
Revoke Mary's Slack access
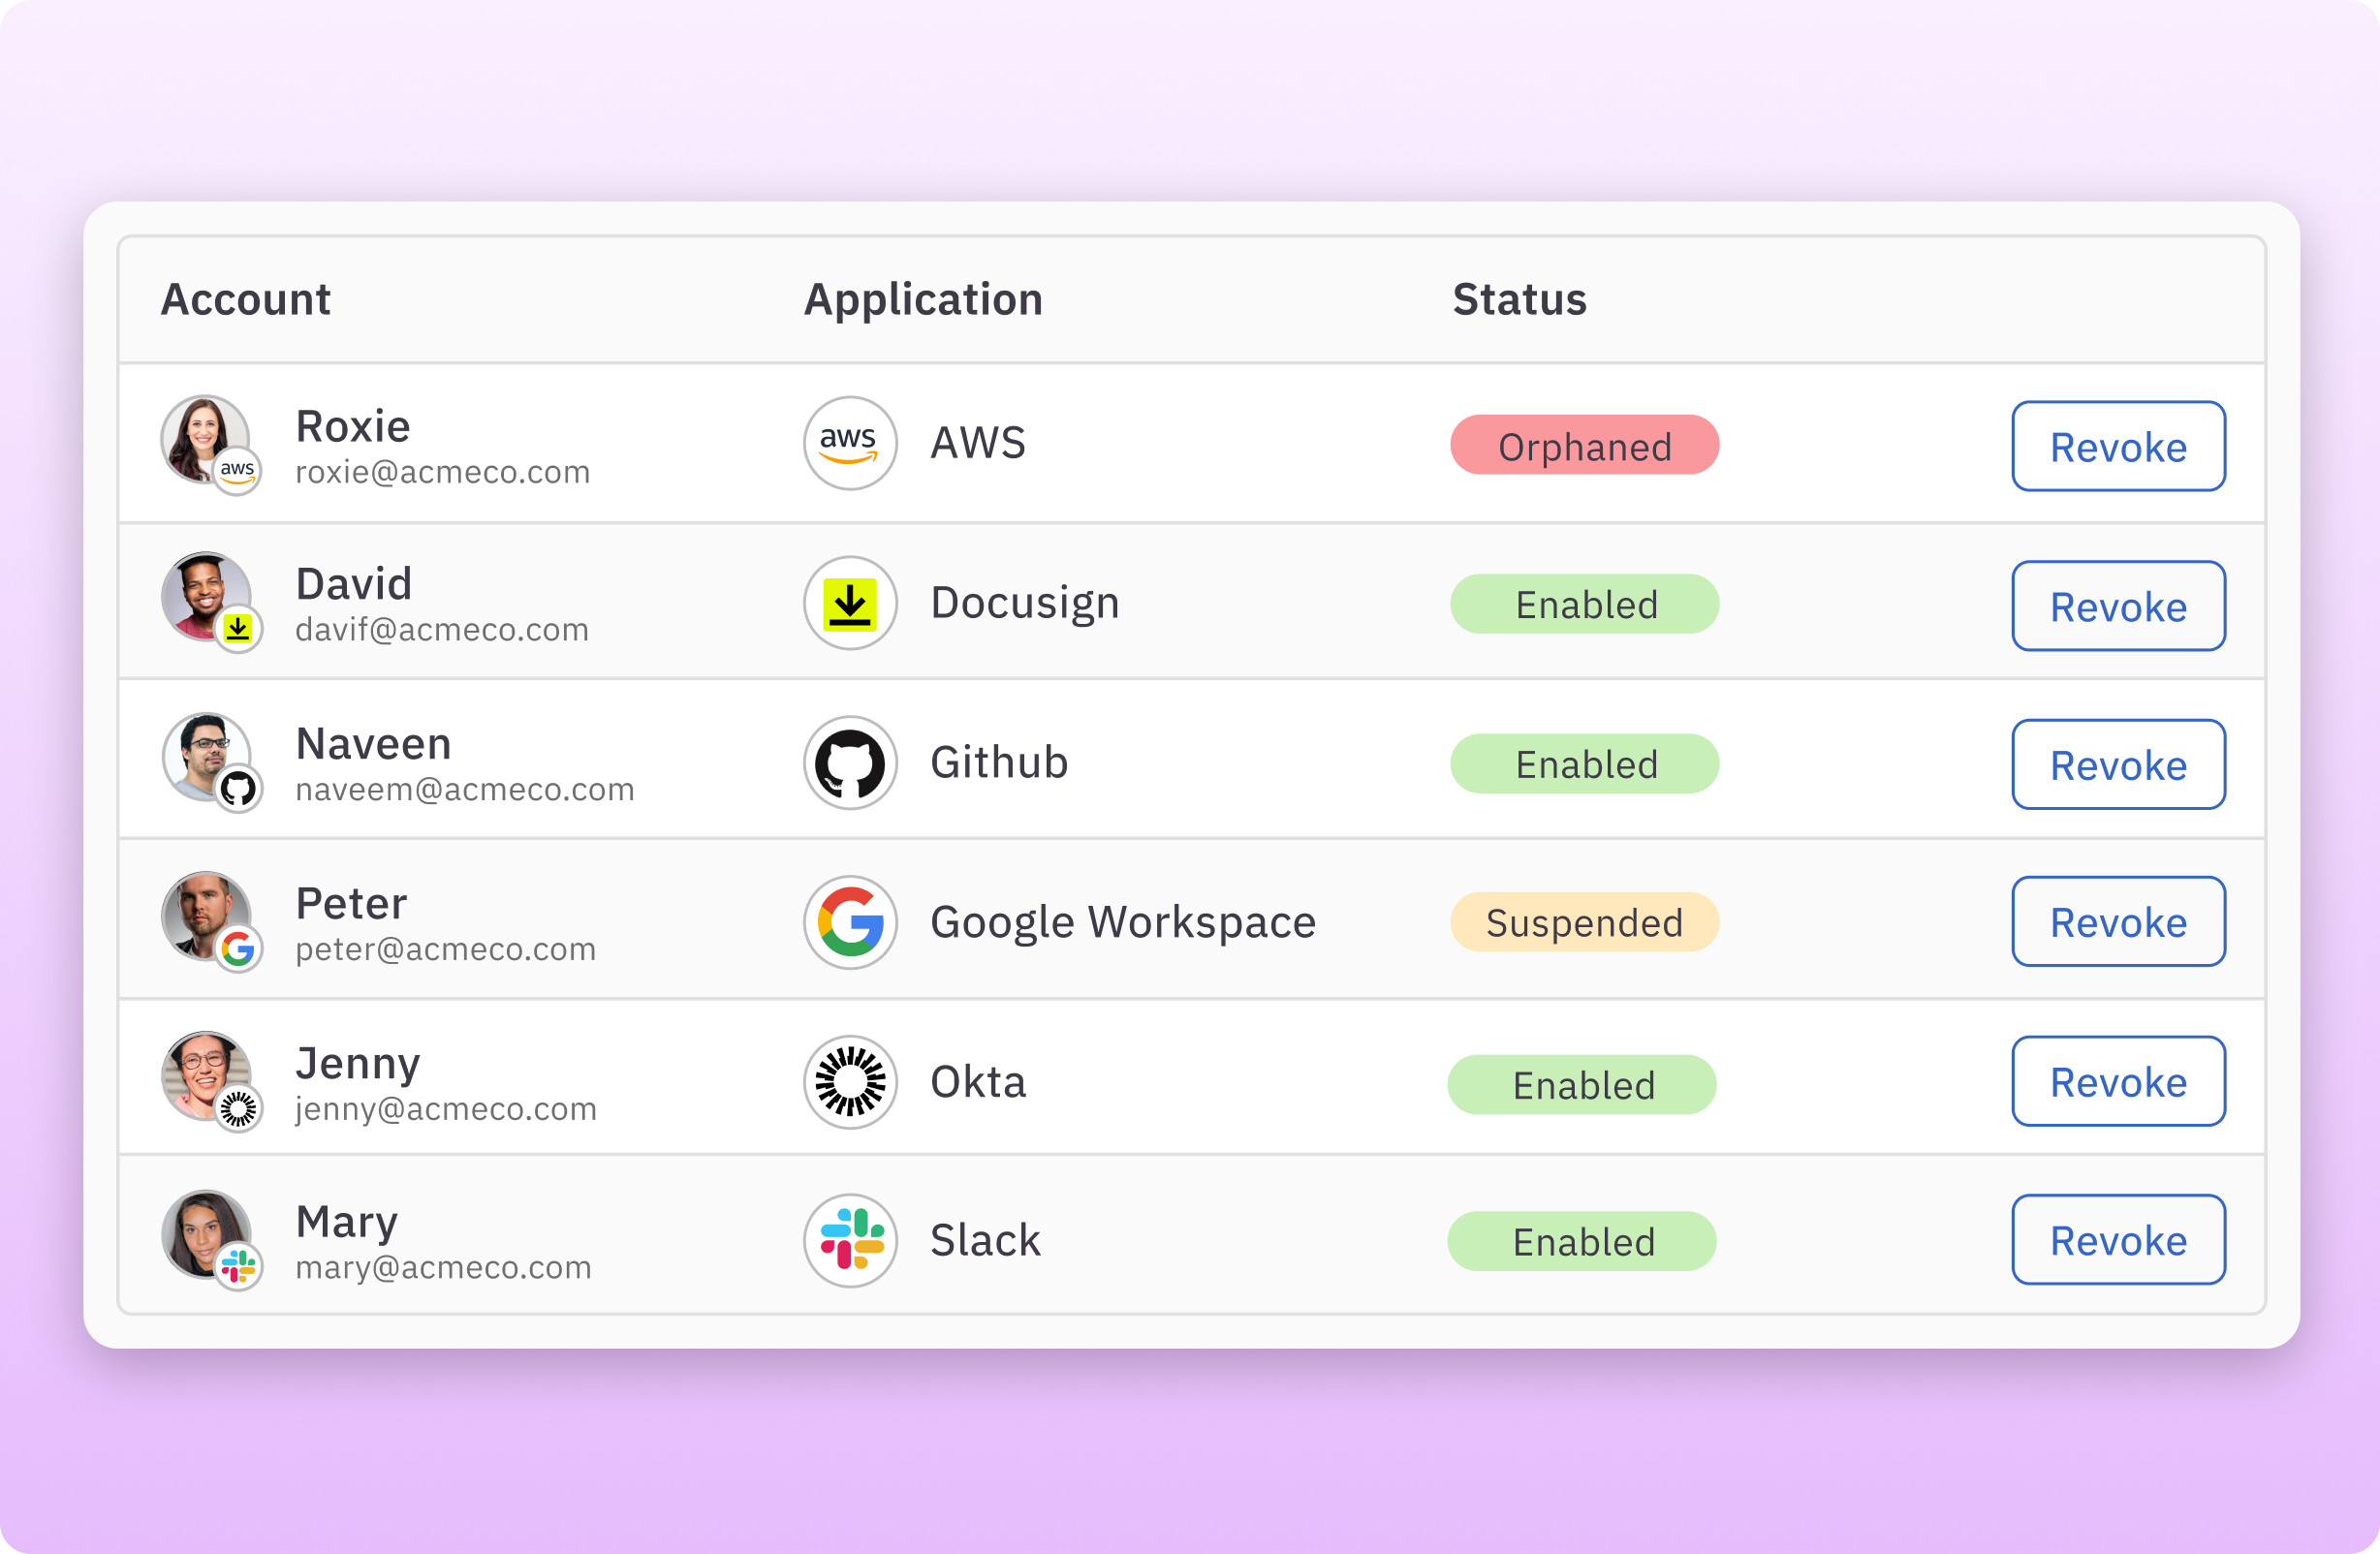[x=2118, y=1240]
